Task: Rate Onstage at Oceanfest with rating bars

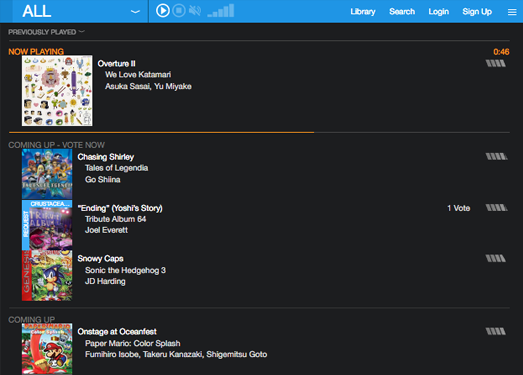Action: point(496,331)
